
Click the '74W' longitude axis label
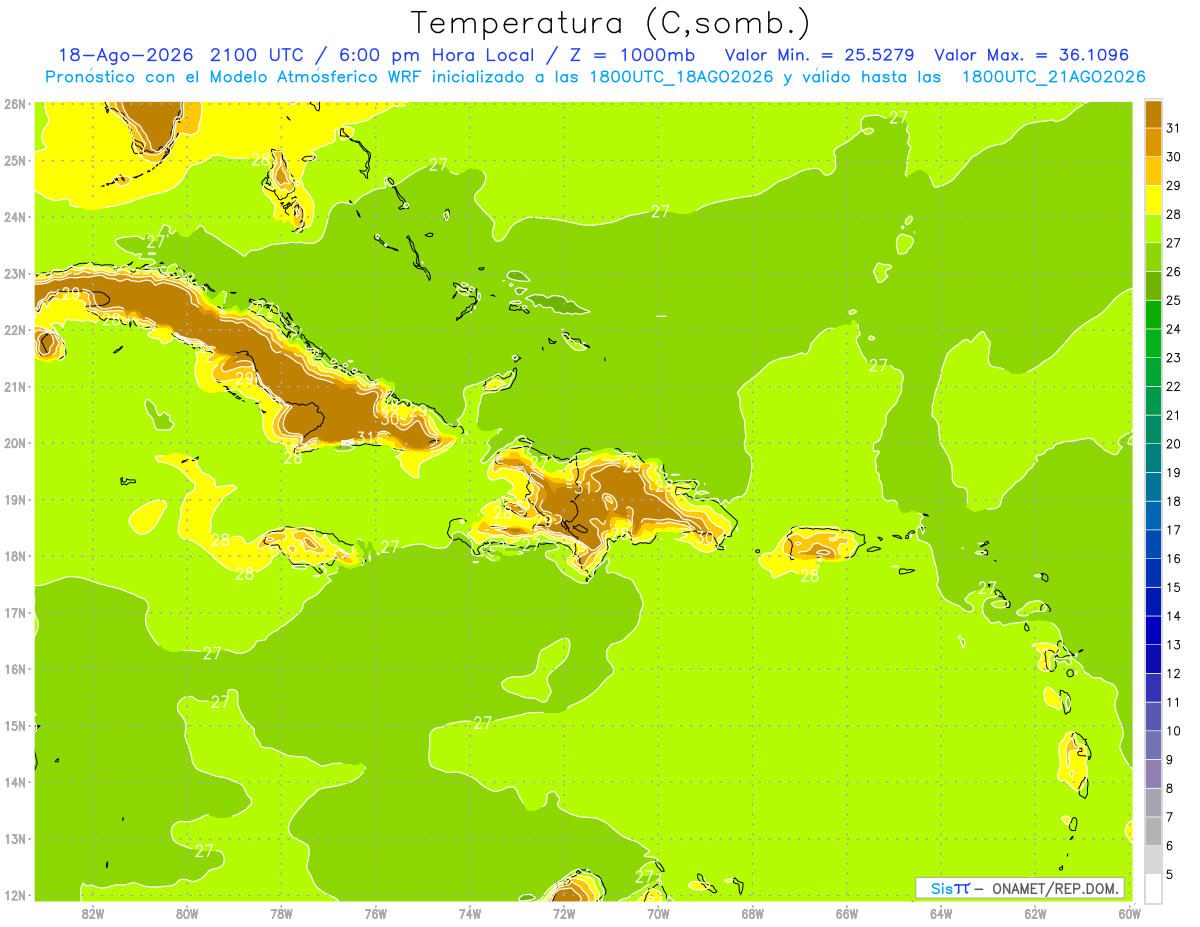470,914
